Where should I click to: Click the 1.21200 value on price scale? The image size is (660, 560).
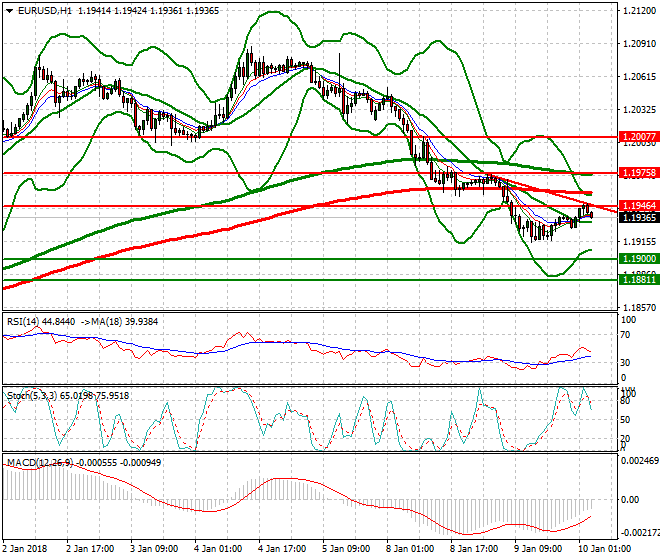tap(634, 11)
